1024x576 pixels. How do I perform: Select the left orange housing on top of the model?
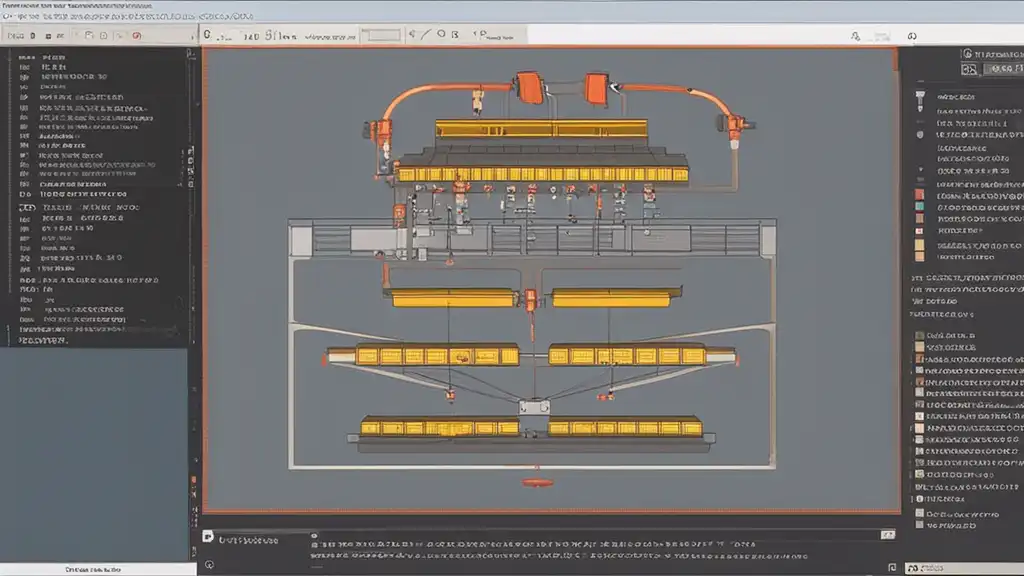tap(530, 88)
